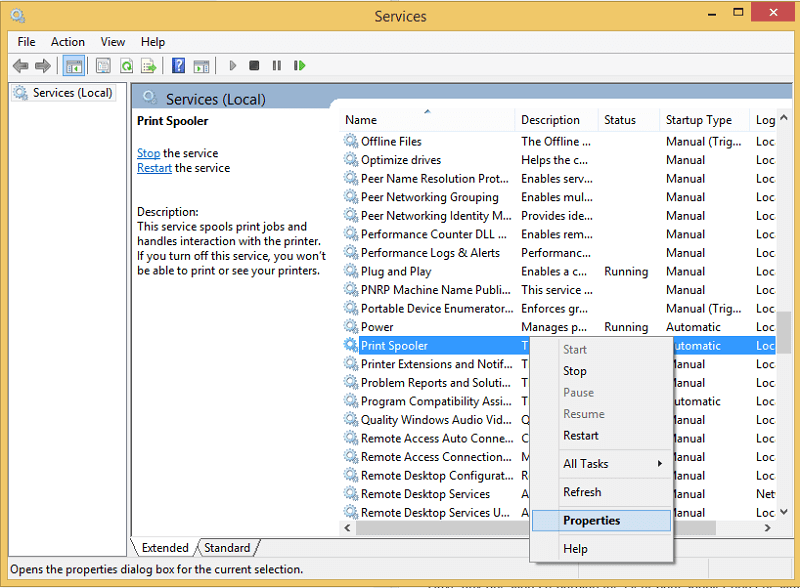Select the Performance Counter DLL ... row
This screenshot has width=800, height=588.
[559, 234]
